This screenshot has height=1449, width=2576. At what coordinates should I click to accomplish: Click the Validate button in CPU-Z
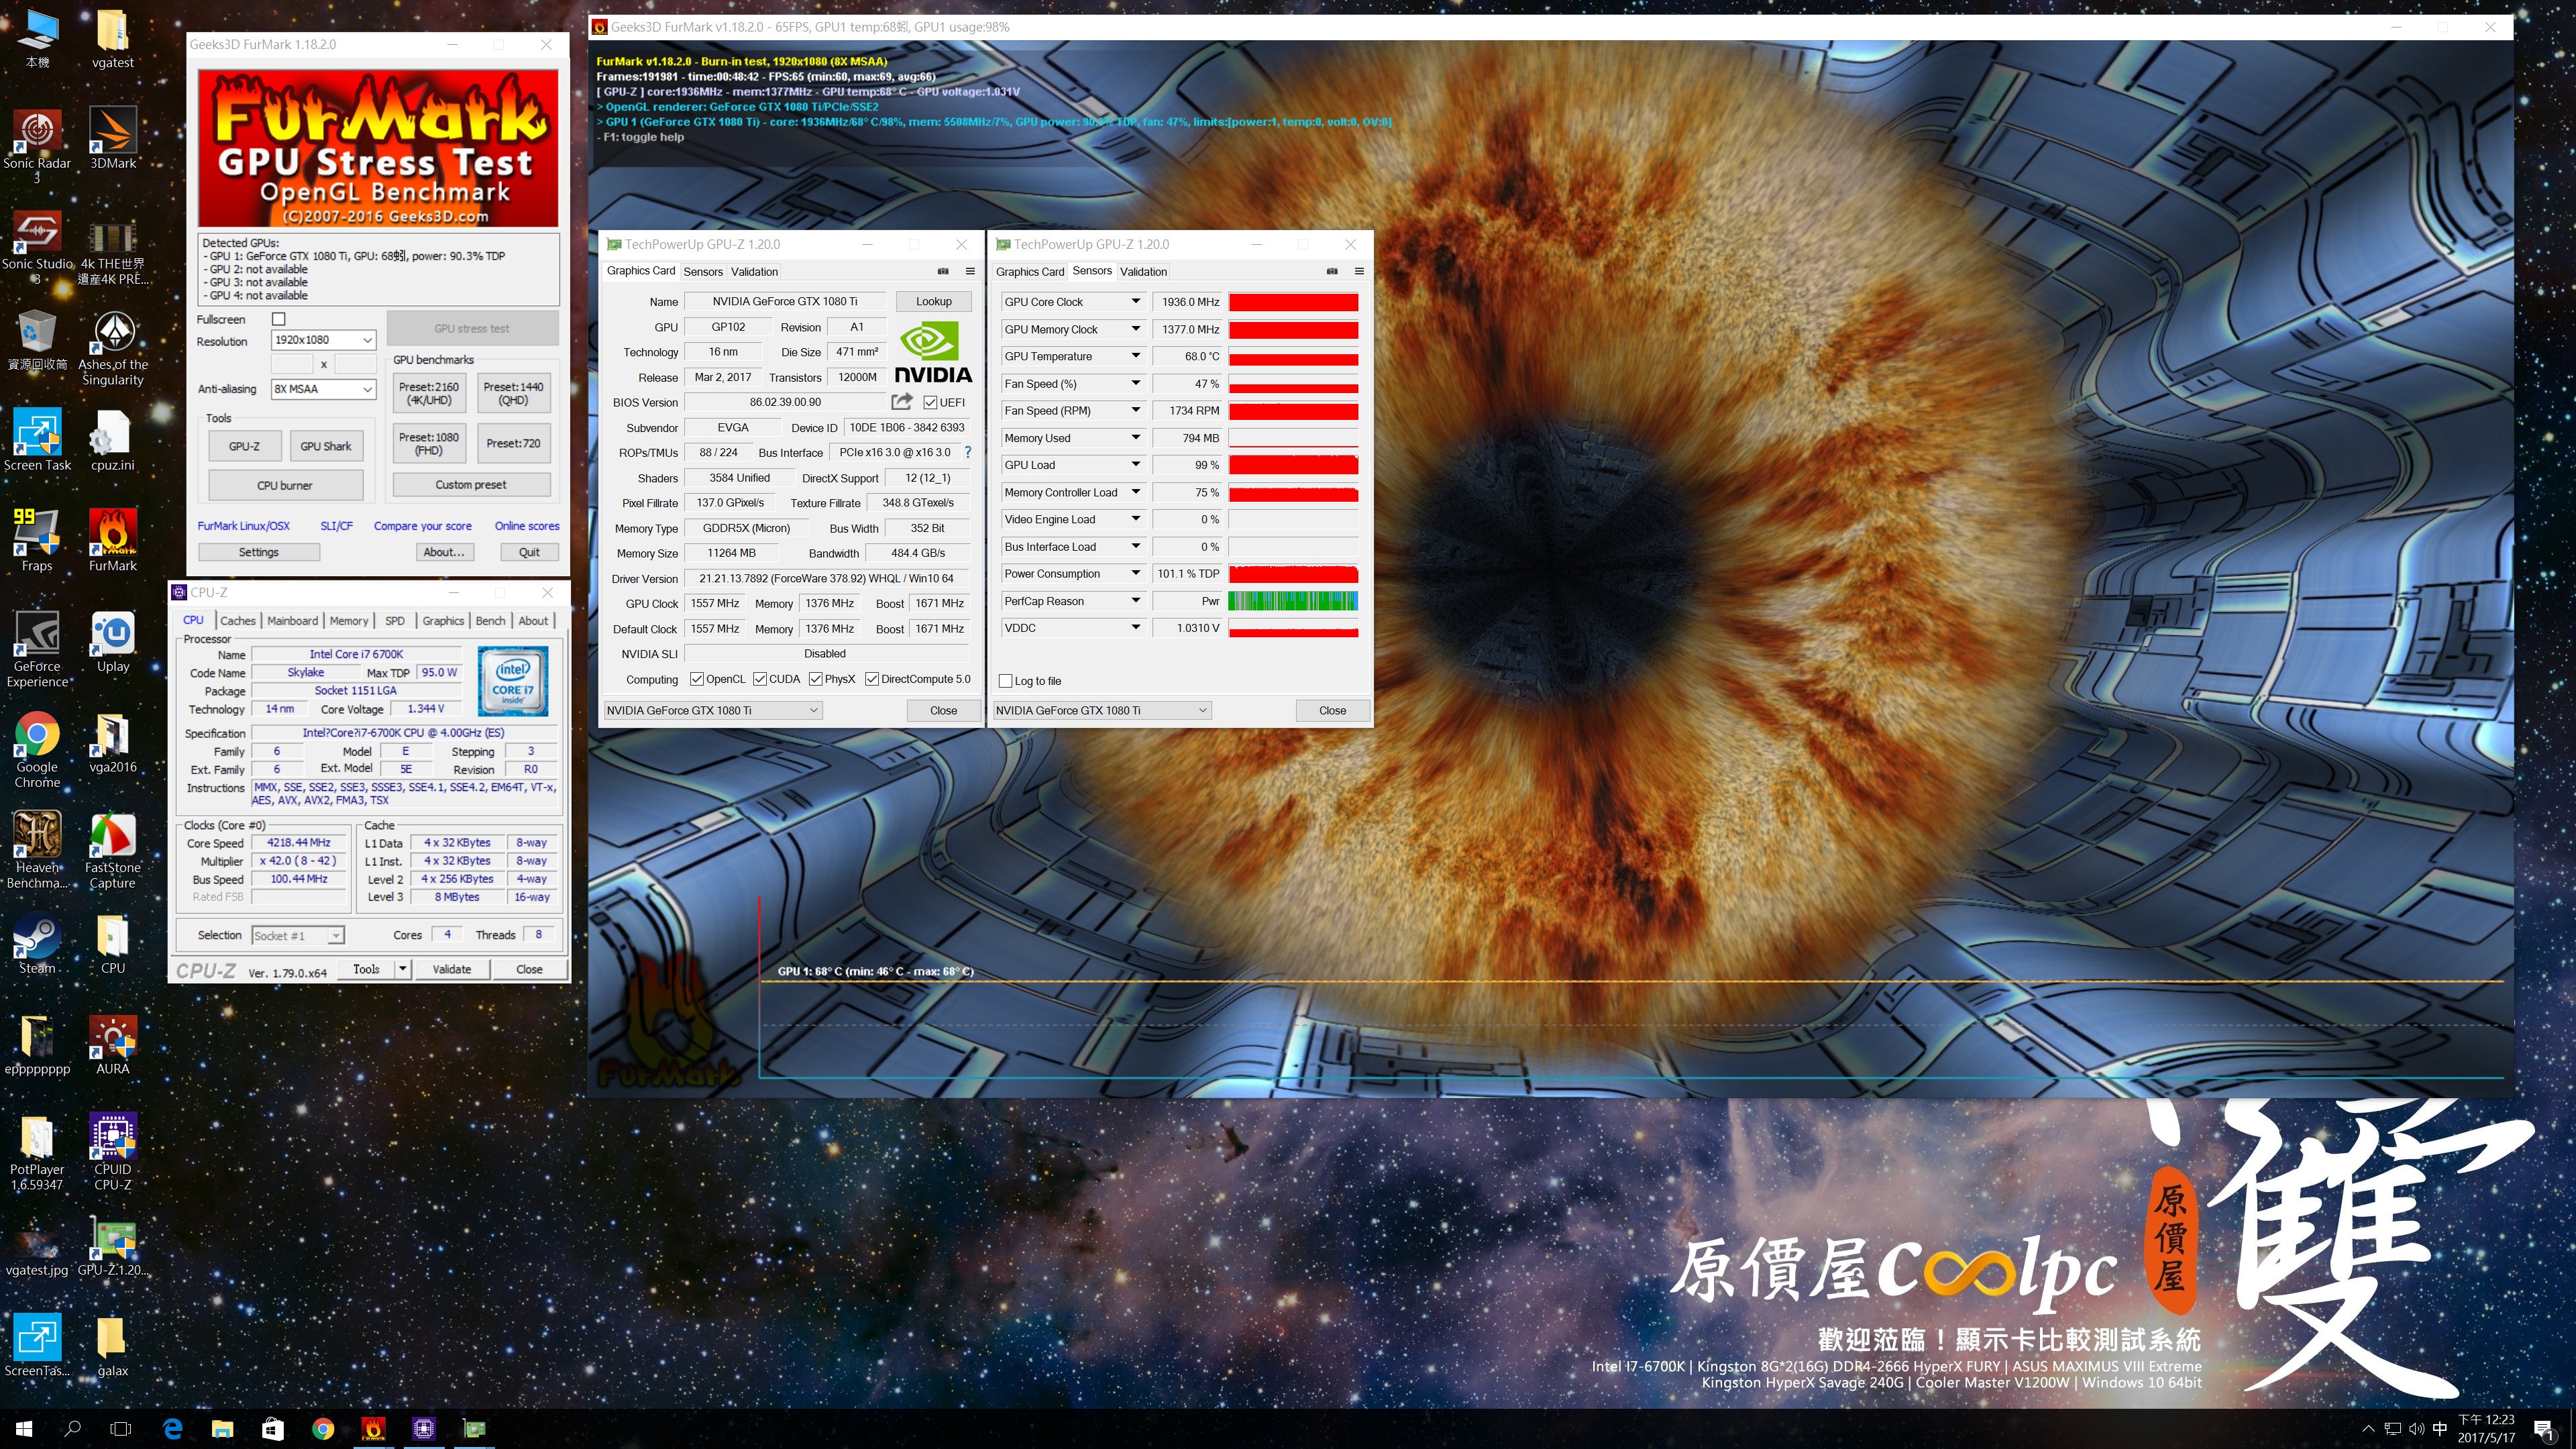[451, 969]
